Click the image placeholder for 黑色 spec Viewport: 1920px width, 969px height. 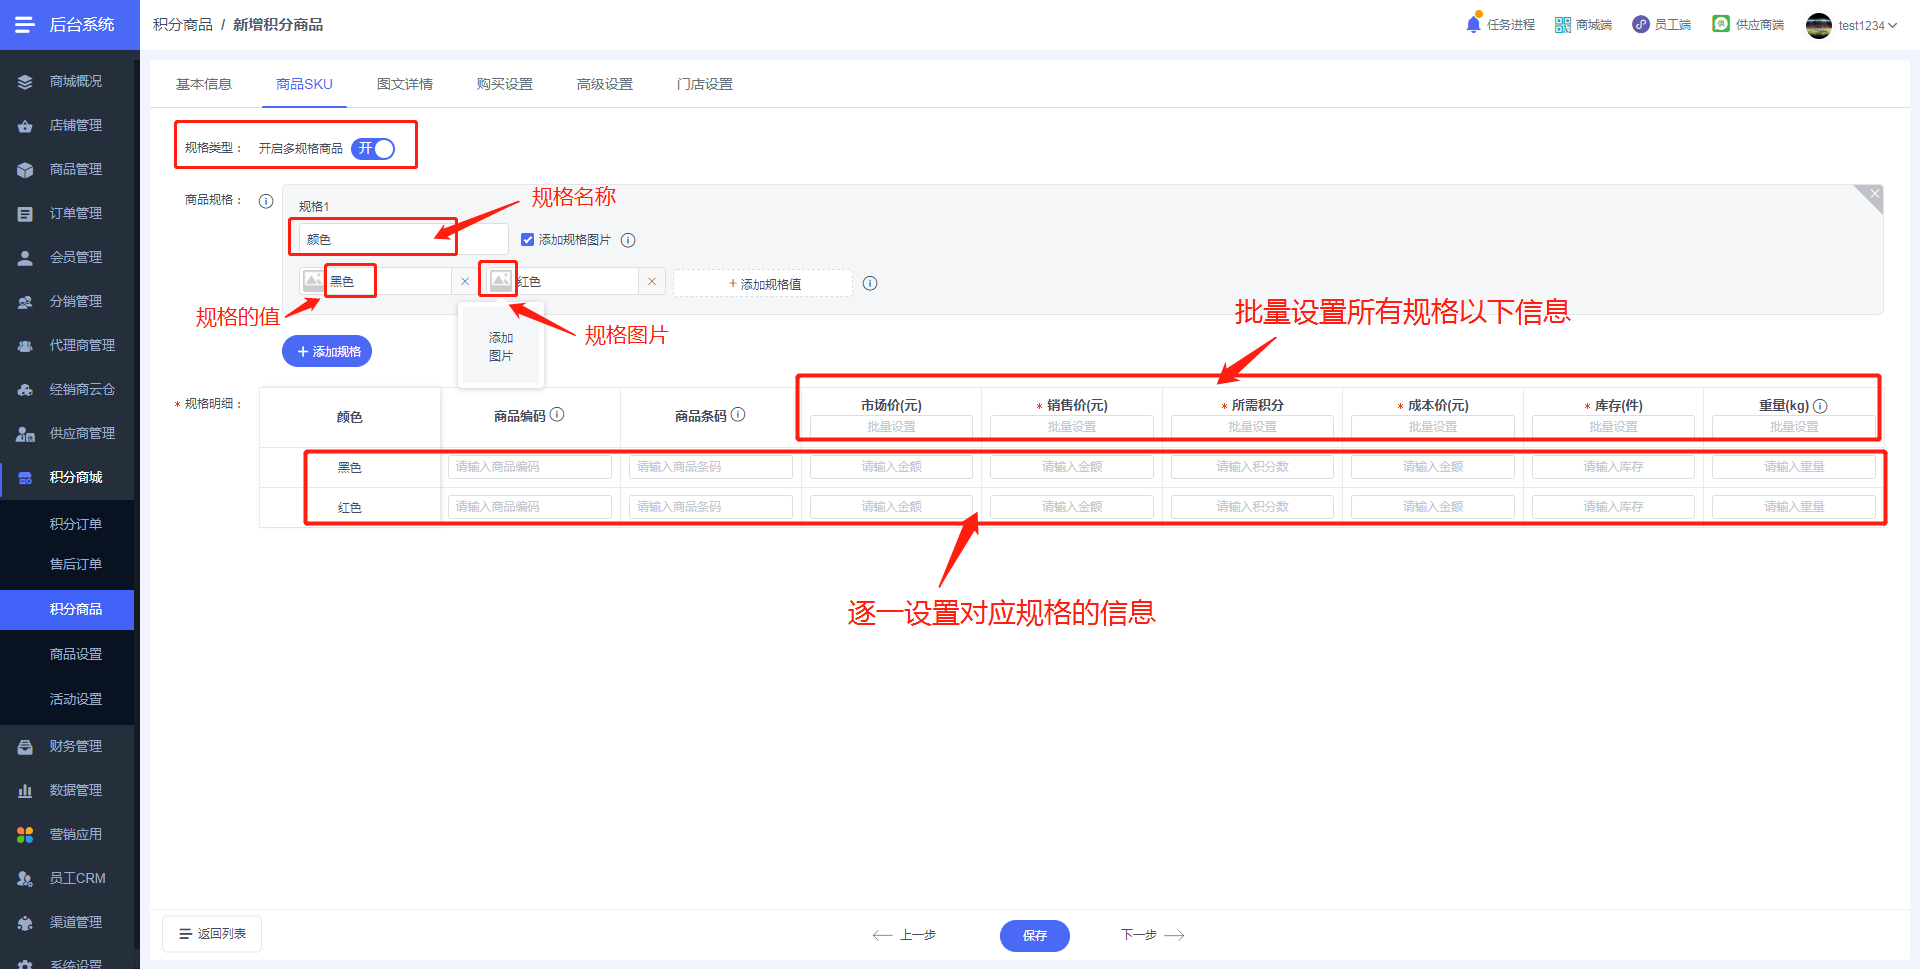(x=313, y=281)
